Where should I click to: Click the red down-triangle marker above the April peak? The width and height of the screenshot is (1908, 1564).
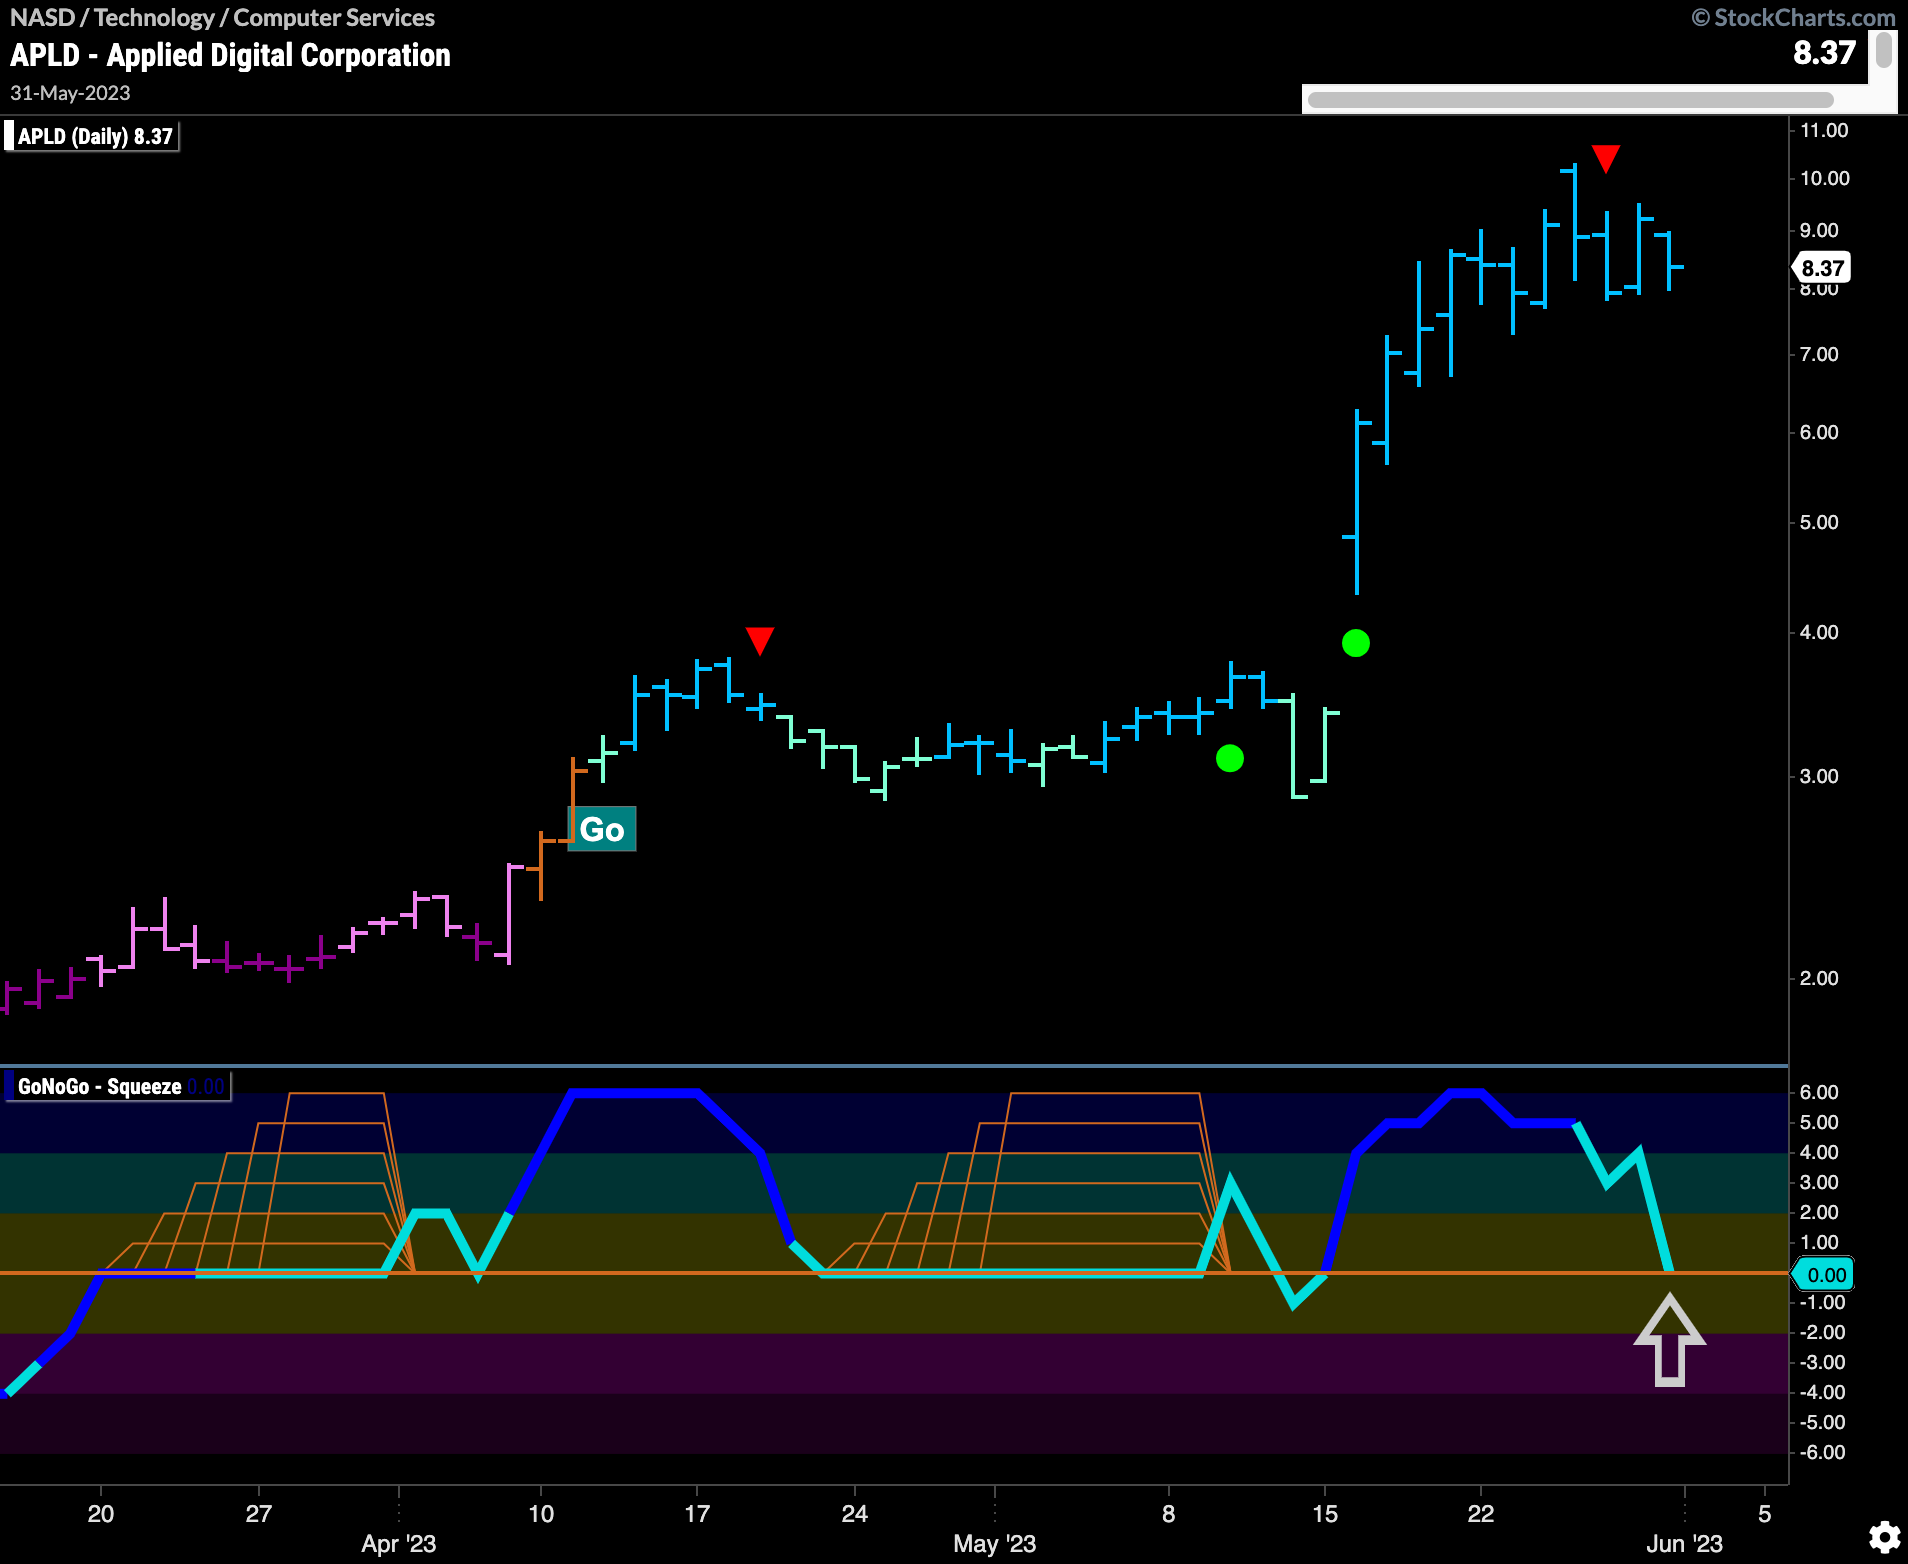click(x=760, y=640)
